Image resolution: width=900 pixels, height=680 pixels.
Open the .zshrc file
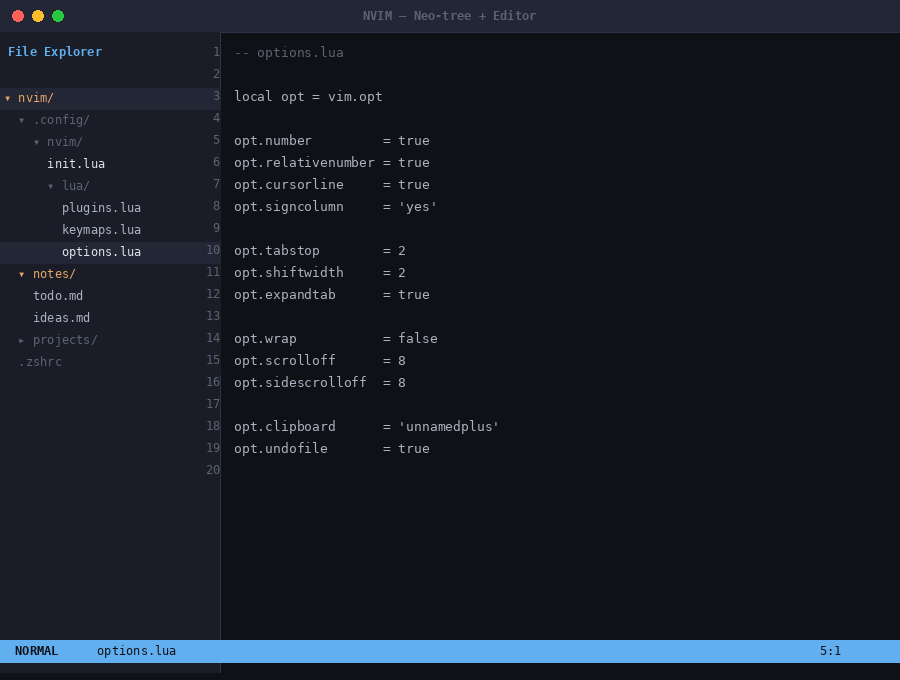tap(40, 362)
